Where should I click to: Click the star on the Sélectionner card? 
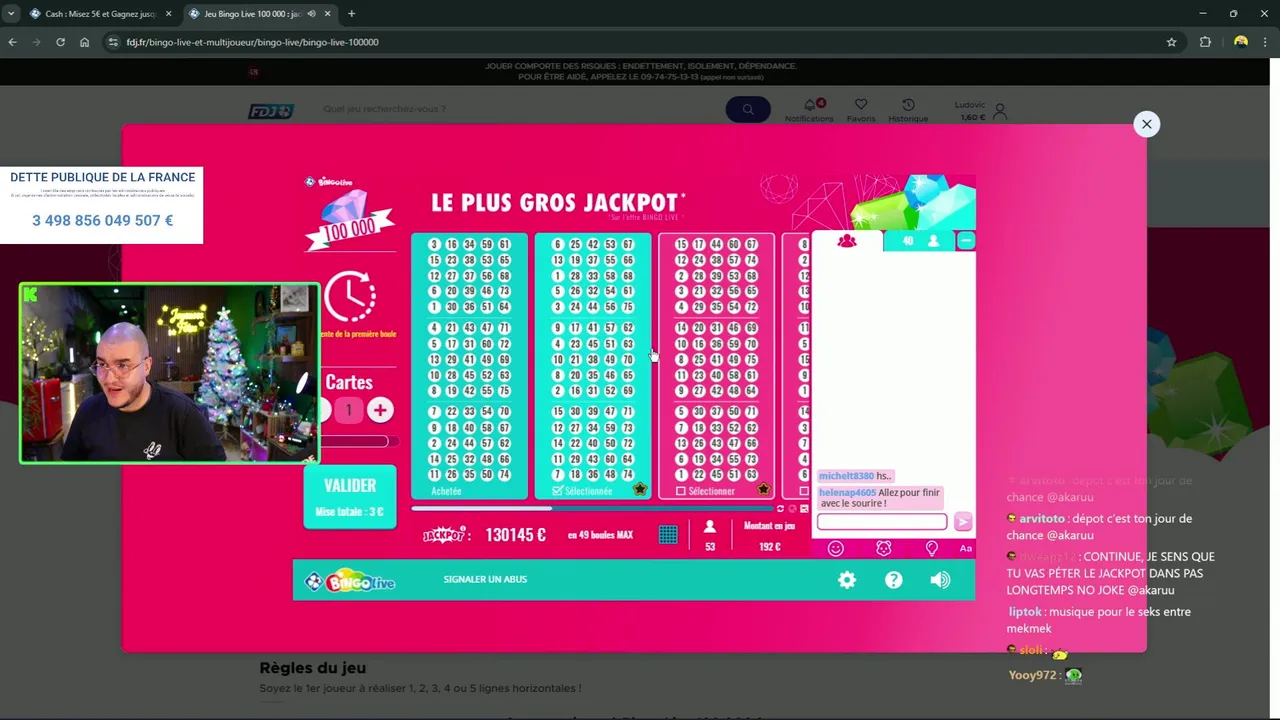pos(763,490)
